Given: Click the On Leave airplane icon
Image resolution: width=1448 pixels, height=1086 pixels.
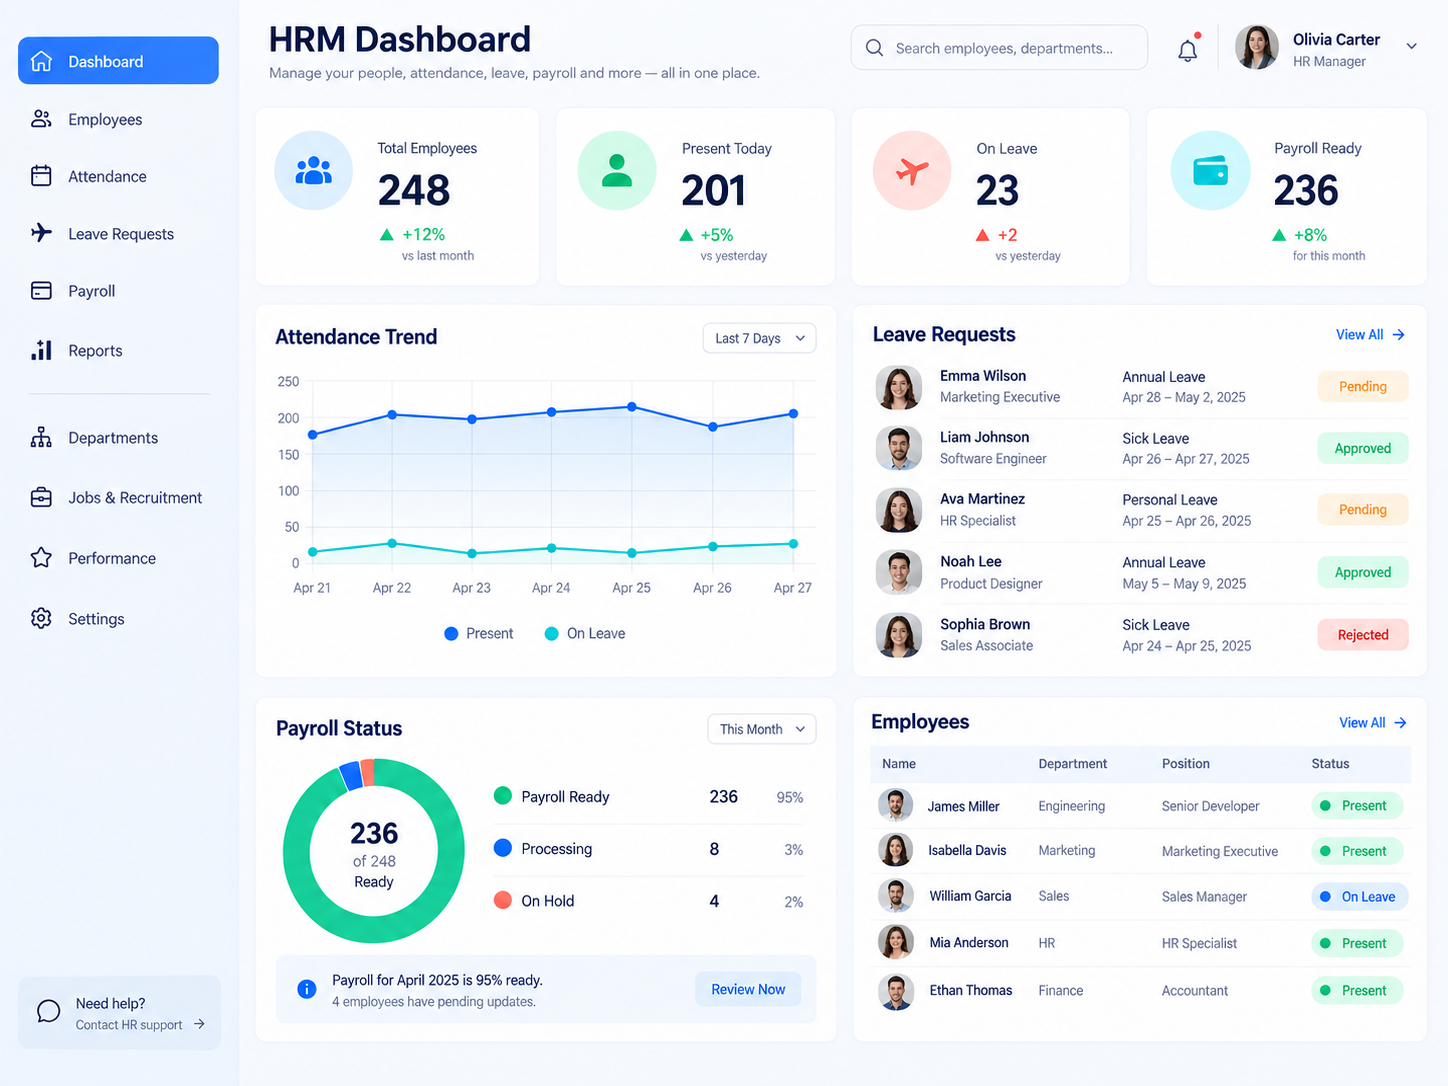Looking at the screenshot, I should pyautogui.click(x=912, y=171).
